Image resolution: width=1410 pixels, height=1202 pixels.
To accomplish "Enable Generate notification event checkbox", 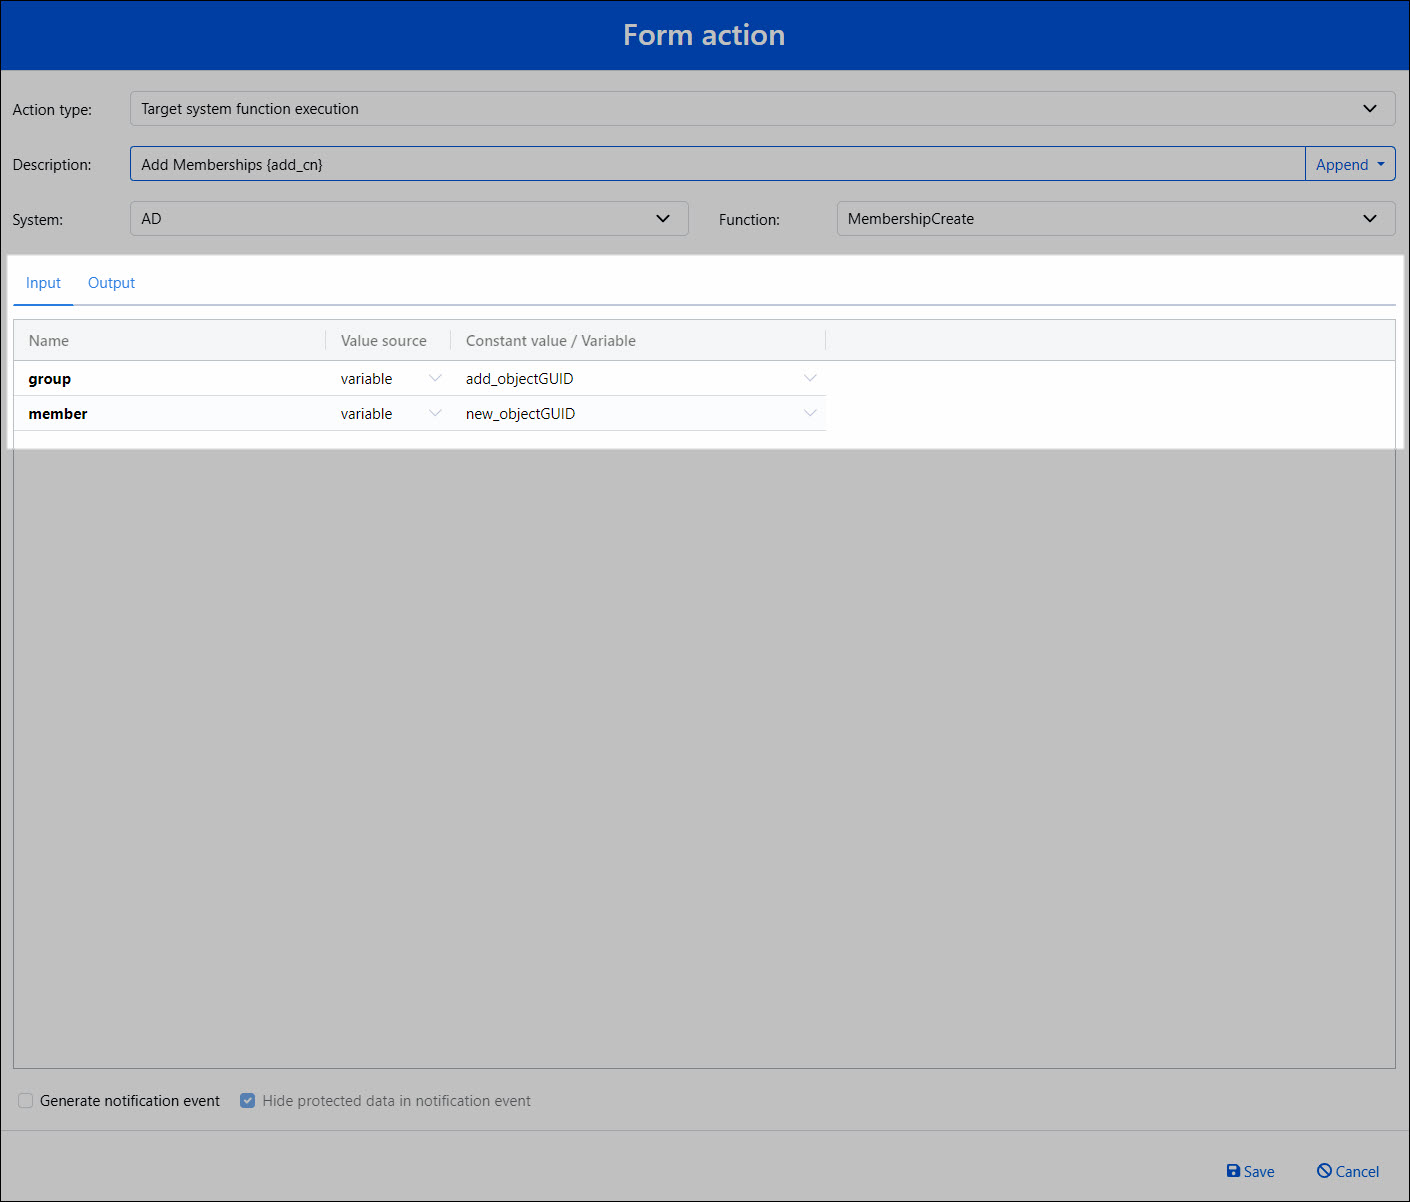I will (26, 1101).
